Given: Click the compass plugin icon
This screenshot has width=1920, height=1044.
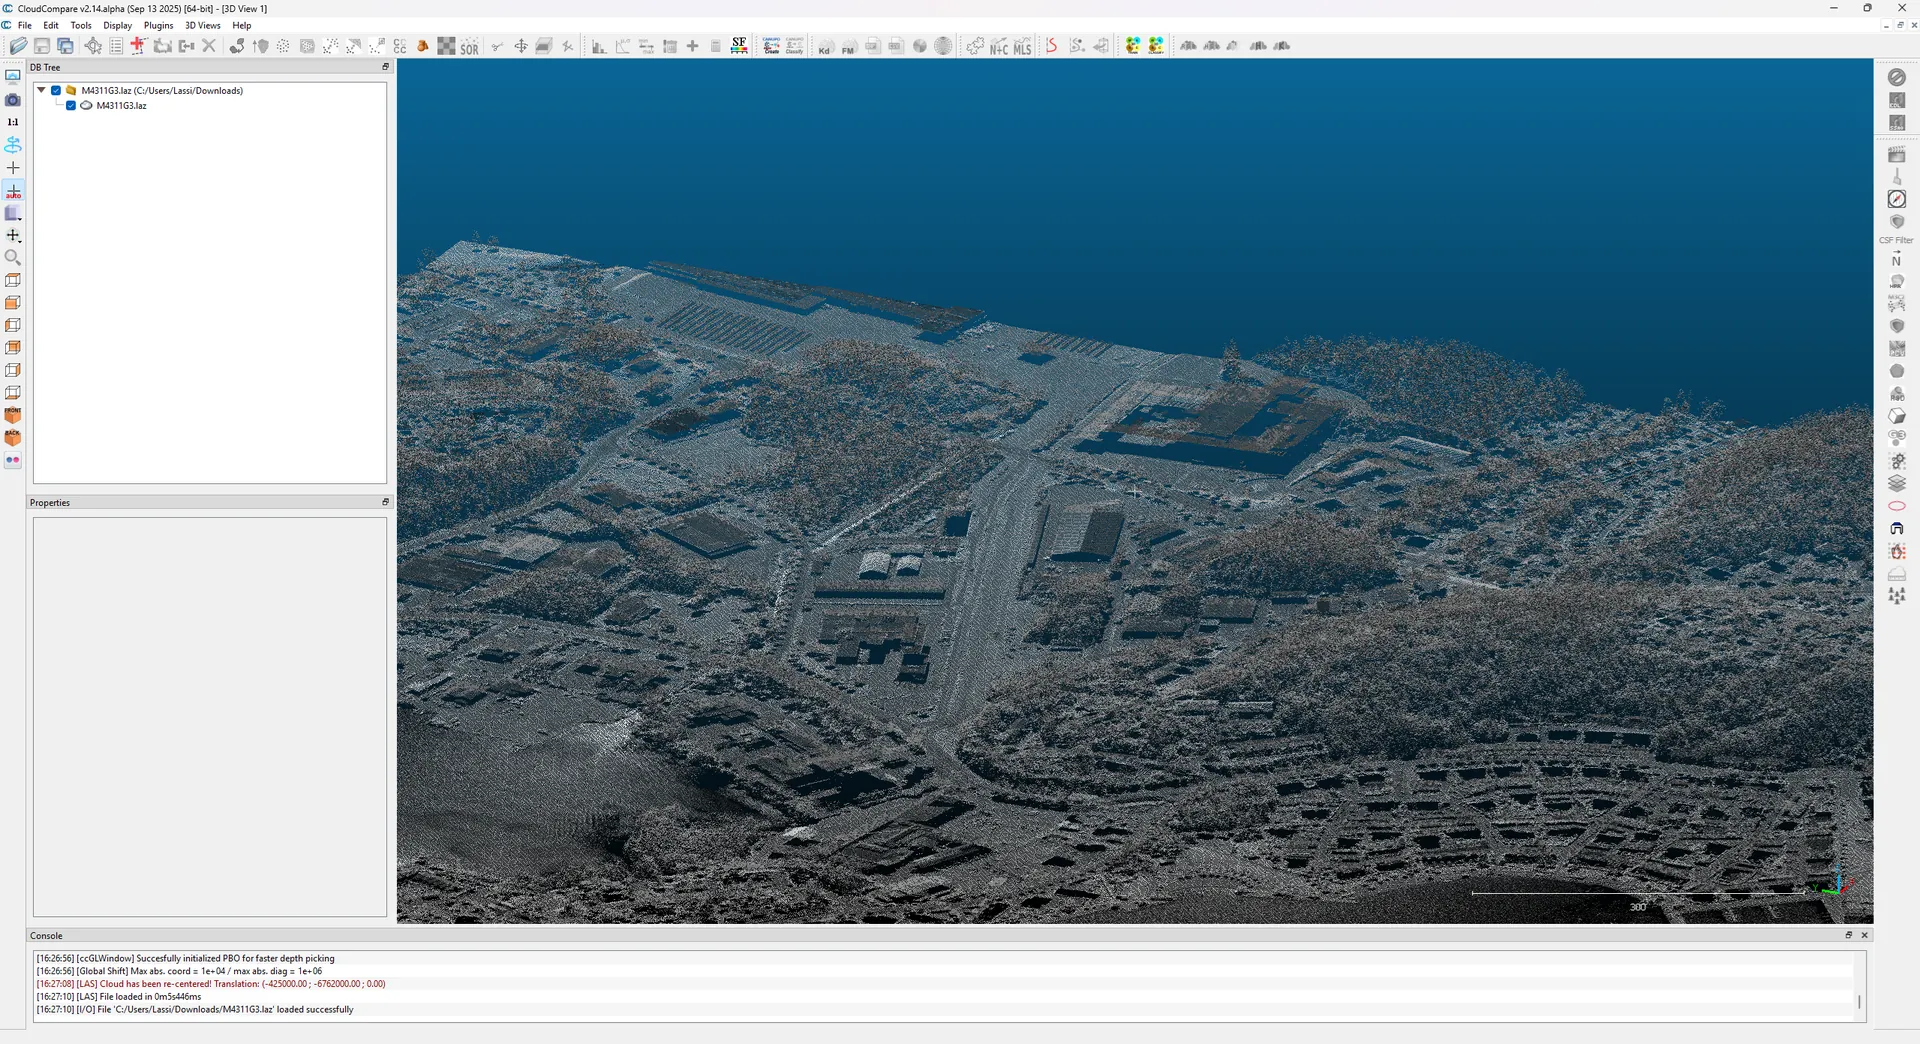Looking at the screenshot, I should click(x=1896, y=199).
